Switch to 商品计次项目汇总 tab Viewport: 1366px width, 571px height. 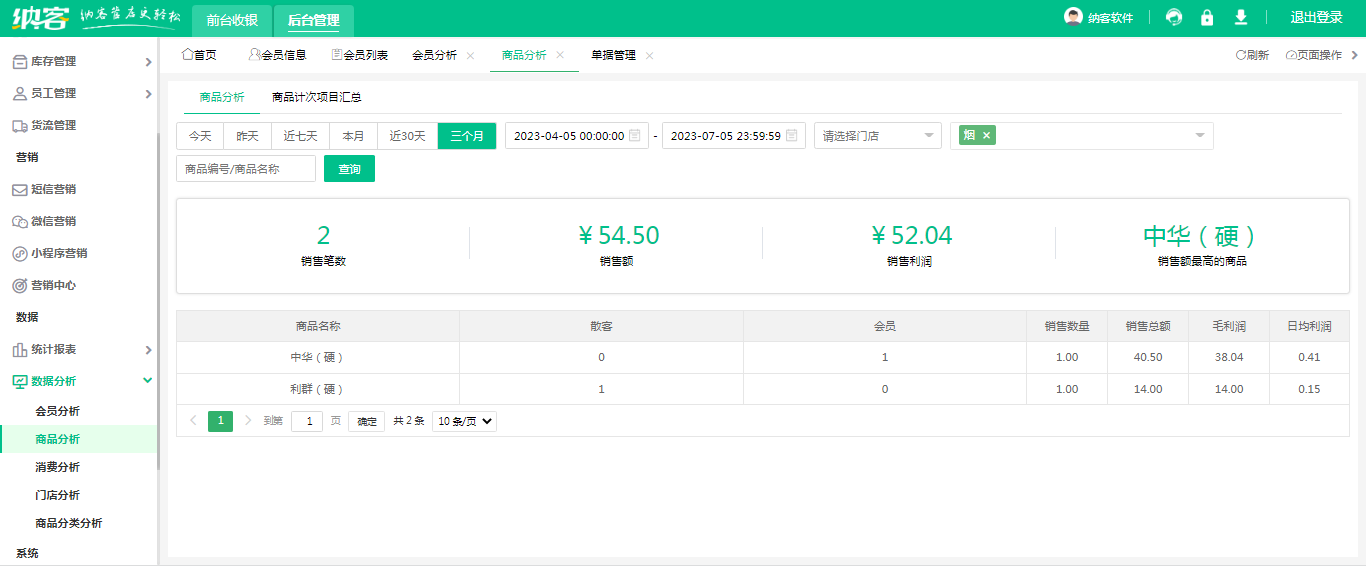tap(316, 97)
